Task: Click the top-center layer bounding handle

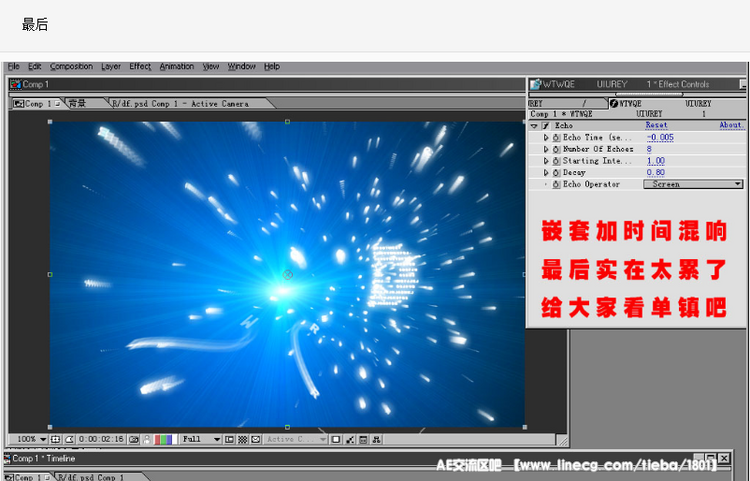Action: coord(287,122)
